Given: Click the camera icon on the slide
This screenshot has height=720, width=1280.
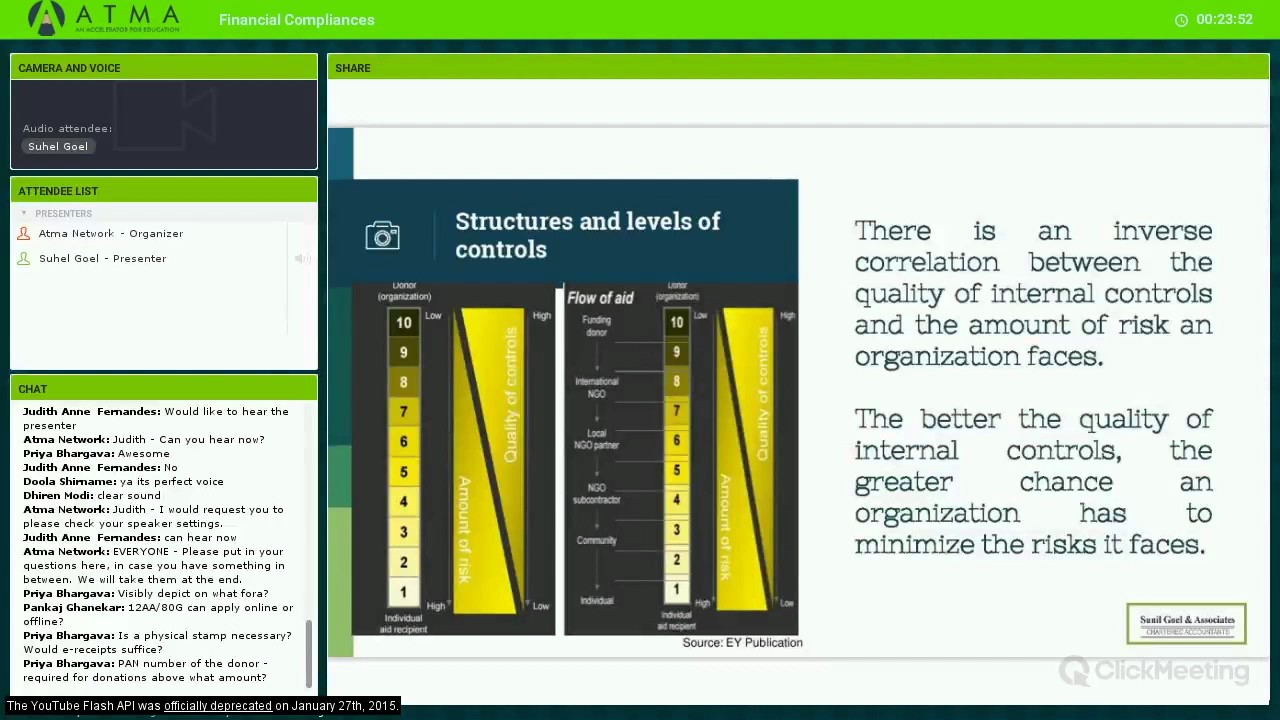Looking at the screenshot, I should click(x=383, y=235).
